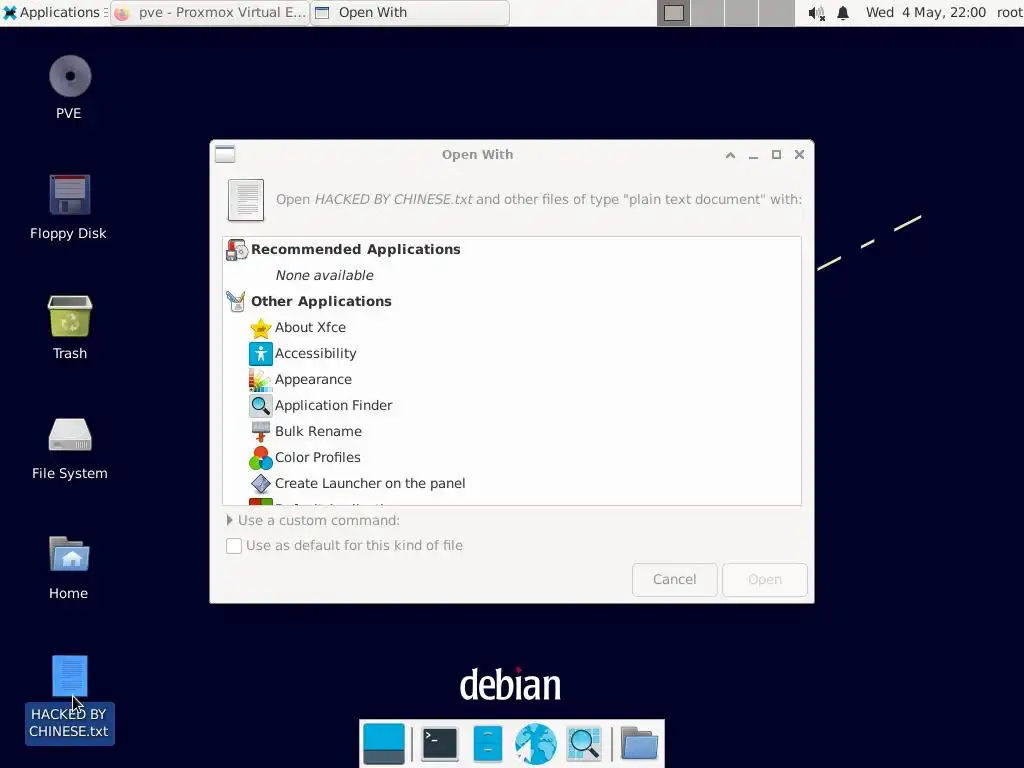Viewport: 1024px width, 768px height.
Task: Show desktop using the dock's first icon
Action: coord(383,744)
